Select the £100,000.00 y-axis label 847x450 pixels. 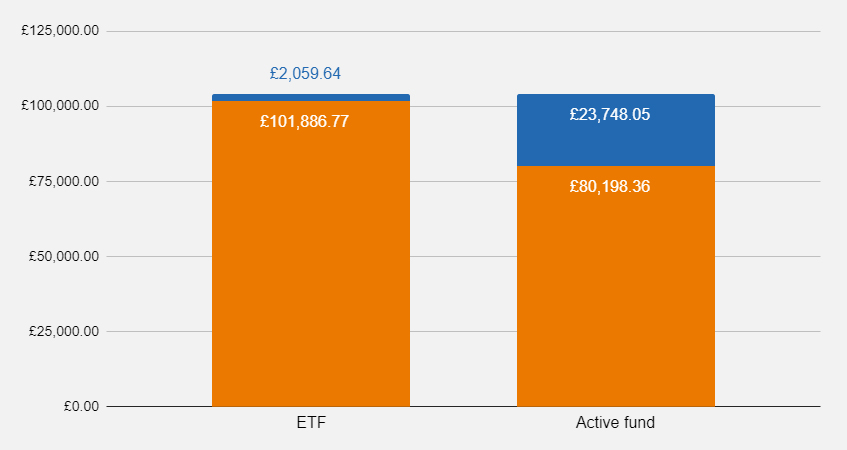click(x=60, y=106)
